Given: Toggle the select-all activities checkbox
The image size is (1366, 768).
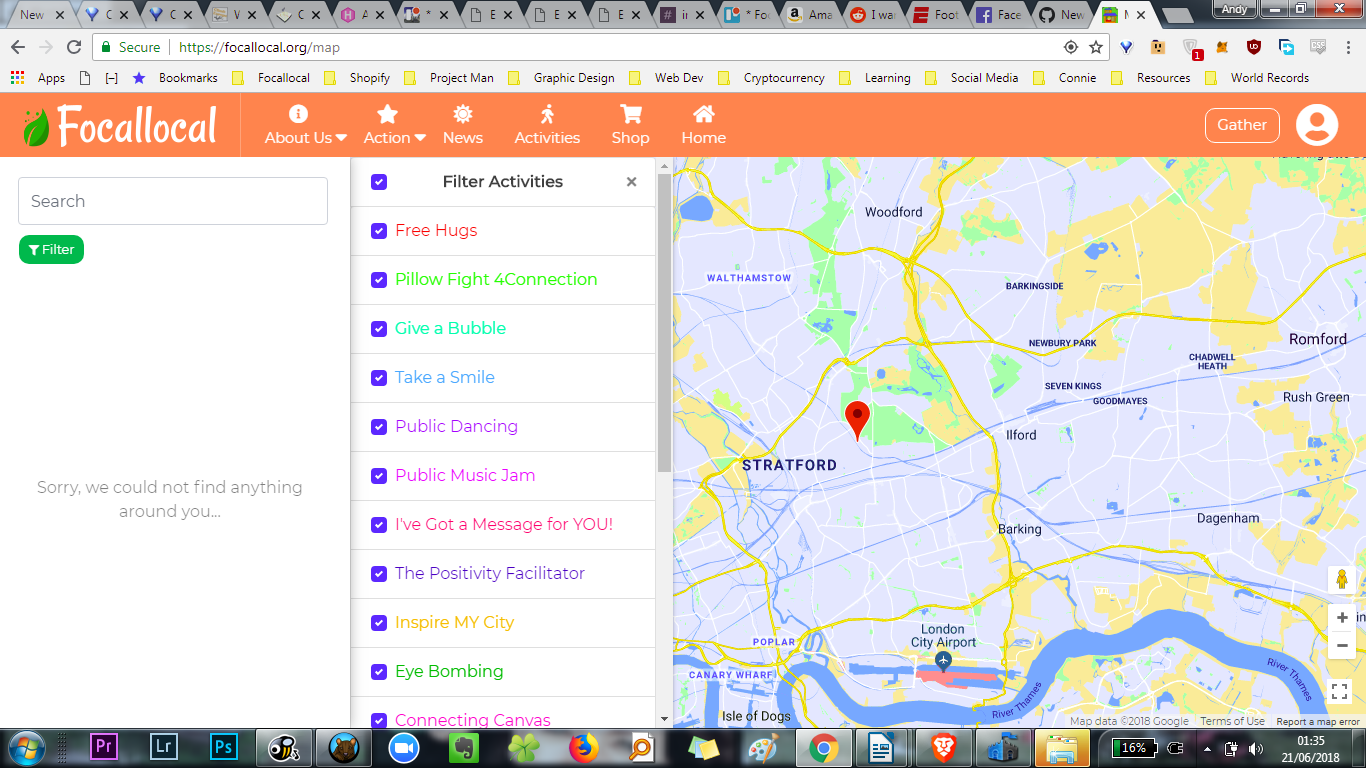Looking at the screenshot, I should point(379,182).
